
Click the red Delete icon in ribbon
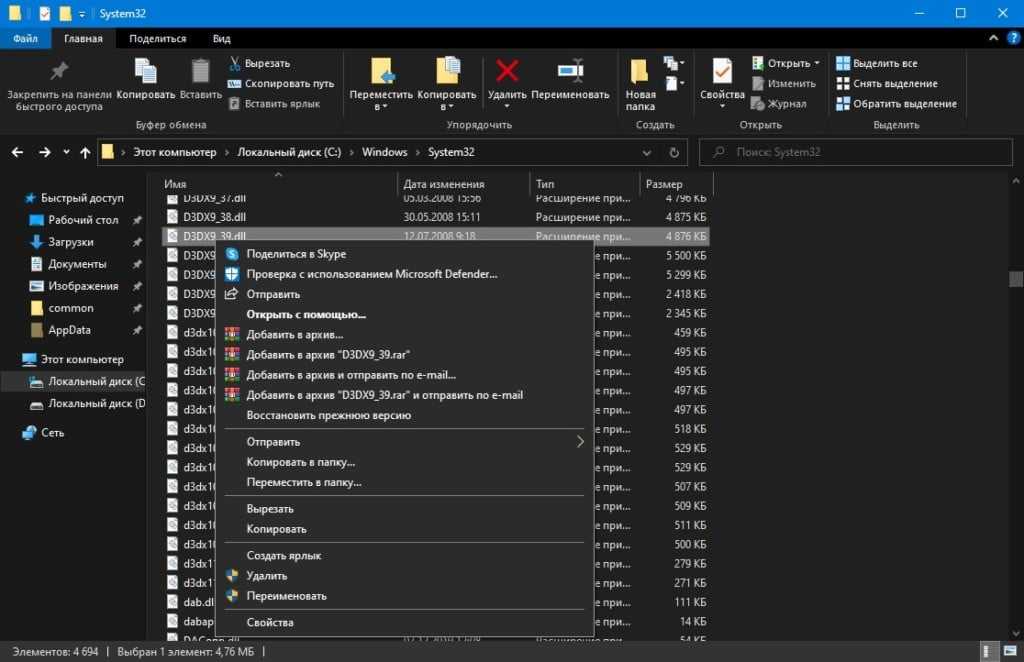point(507,72)
